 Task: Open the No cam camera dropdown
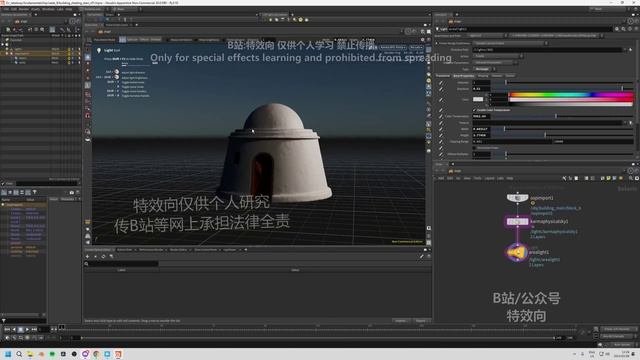416,48
